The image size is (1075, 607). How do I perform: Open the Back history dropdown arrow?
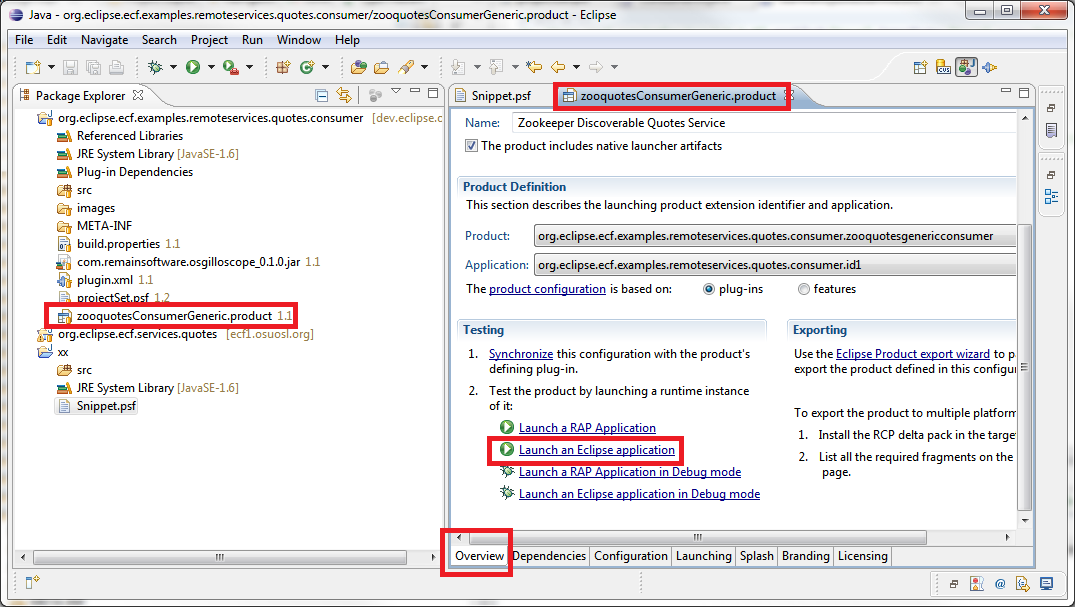pos(577,67)
